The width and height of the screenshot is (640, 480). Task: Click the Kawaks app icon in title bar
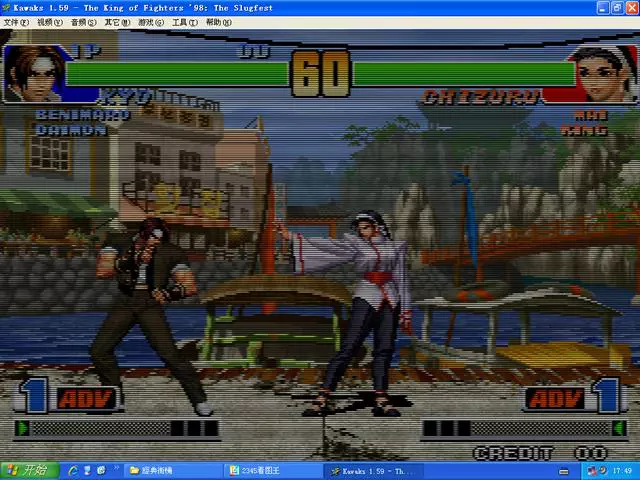point(6,8)
